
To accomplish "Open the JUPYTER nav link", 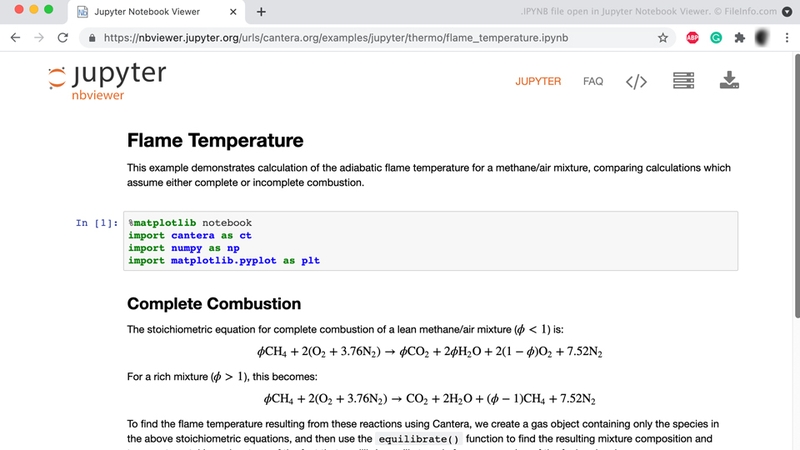I will pos(538,82).
